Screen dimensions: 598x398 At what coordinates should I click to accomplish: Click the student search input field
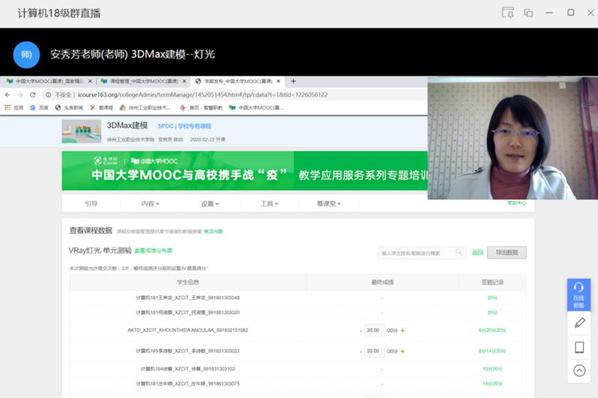point(421,252)
